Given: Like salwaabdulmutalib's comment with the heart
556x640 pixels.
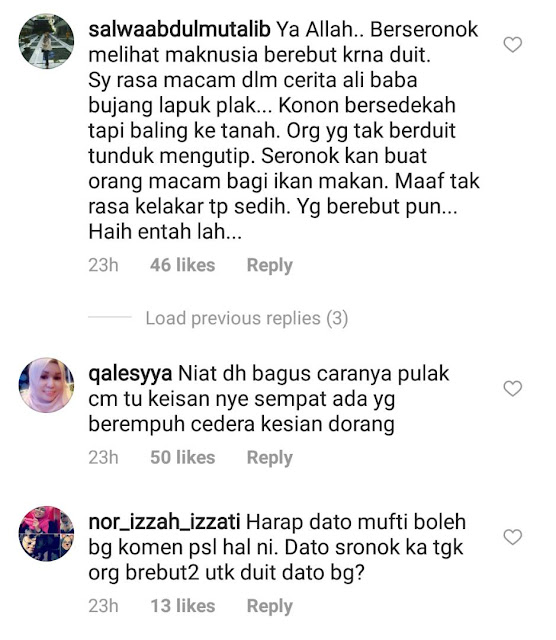Looking at the screenshot, I should coord(512,44).
